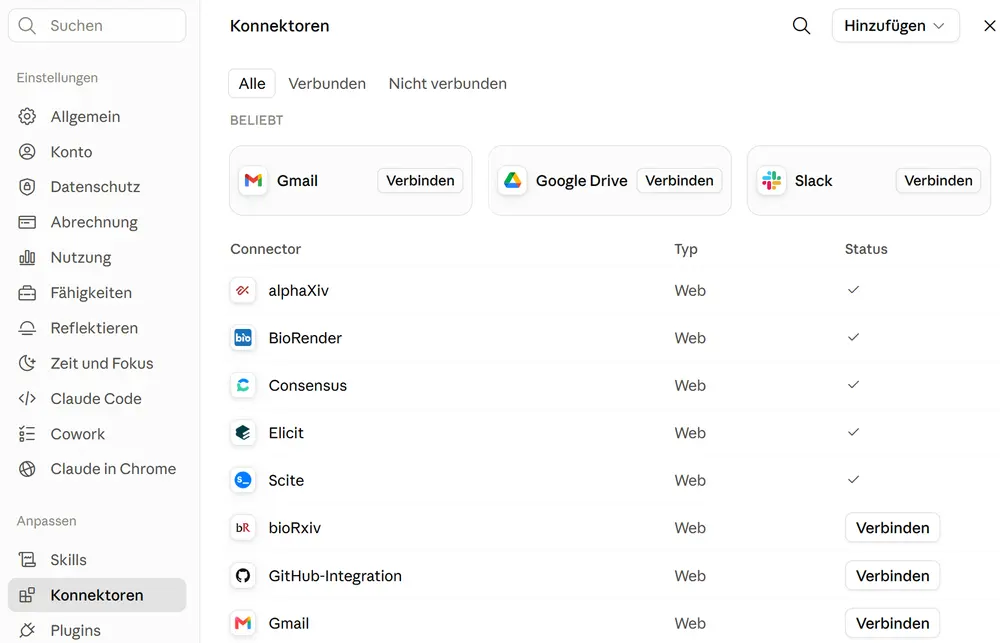This screenshot has width=1000, height=643.
Task: Select Konnektoren in the sidebar
Action: [97, 595]
